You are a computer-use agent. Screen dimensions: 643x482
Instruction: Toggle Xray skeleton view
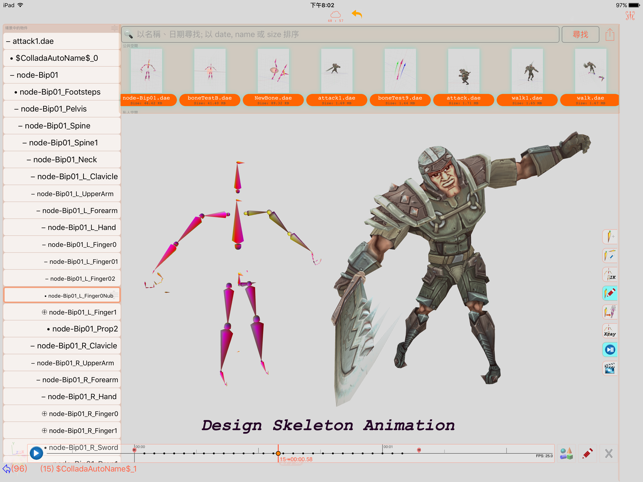point(609,331)
